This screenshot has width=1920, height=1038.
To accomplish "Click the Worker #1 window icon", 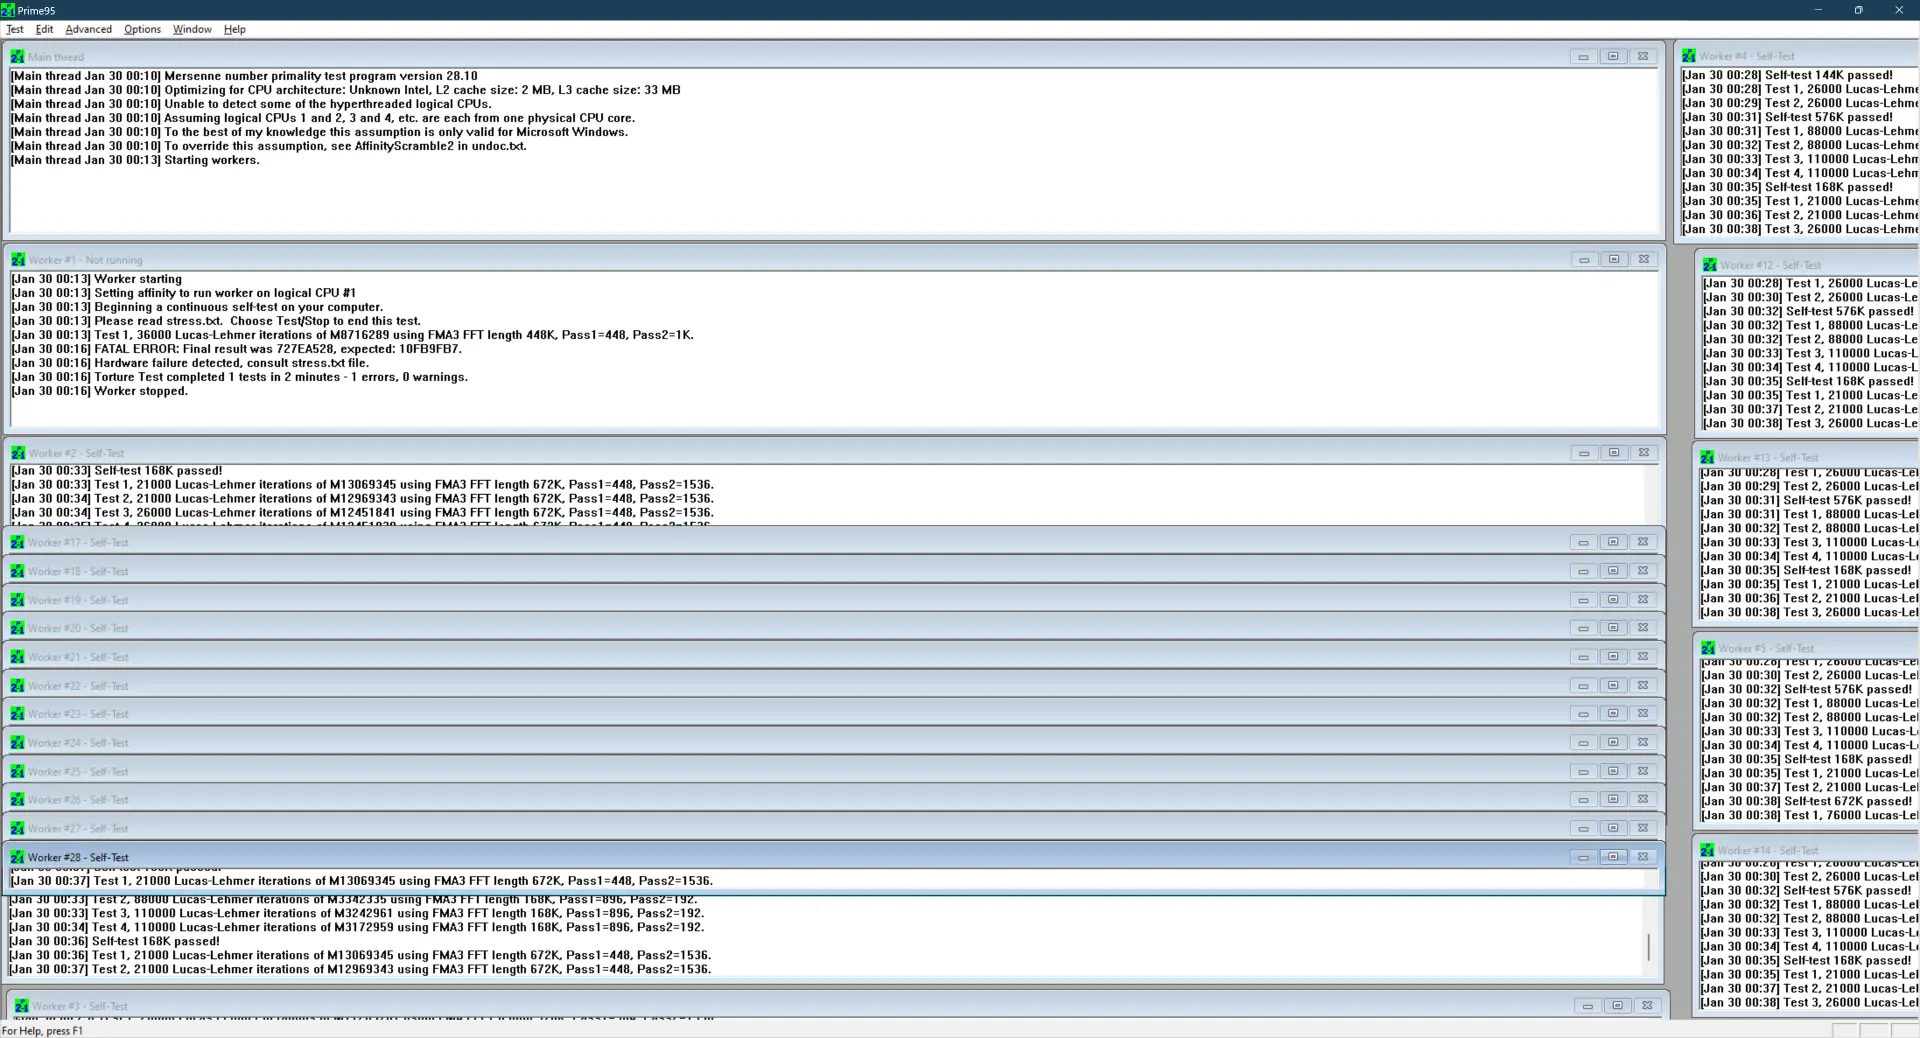I will coord(17,260).
